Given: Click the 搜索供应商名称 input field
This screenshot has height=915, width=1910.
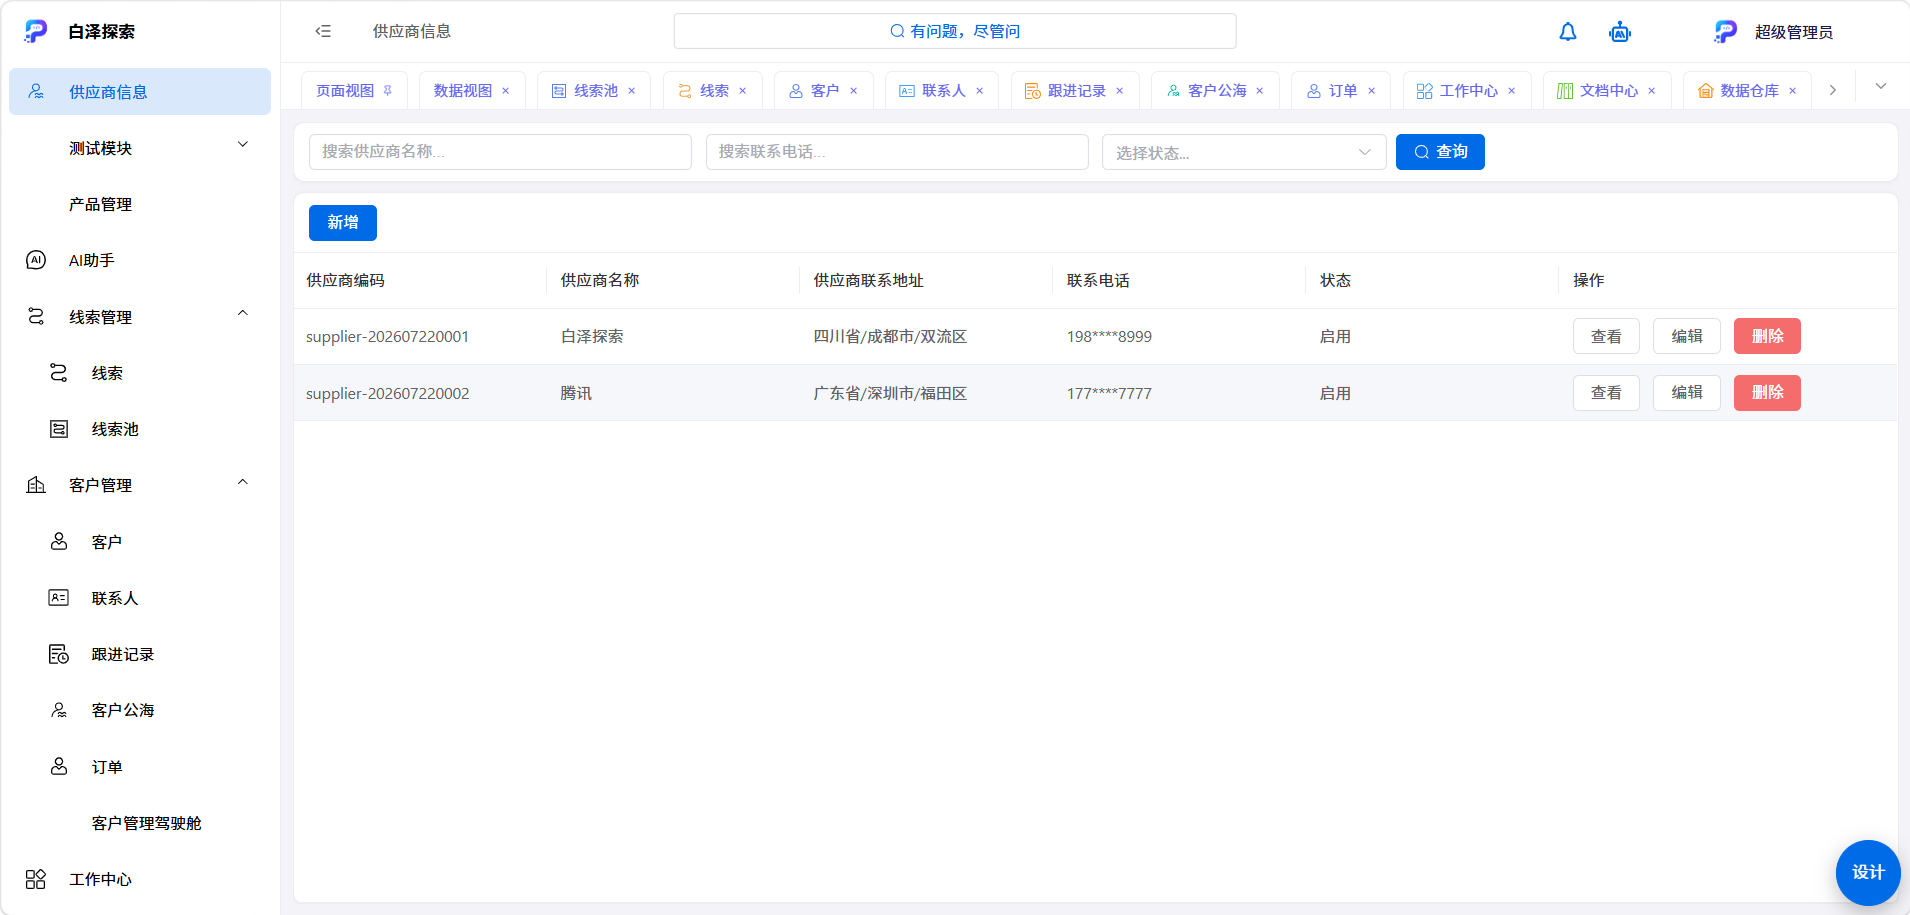Looking at the screenshot, I should 500,152.
